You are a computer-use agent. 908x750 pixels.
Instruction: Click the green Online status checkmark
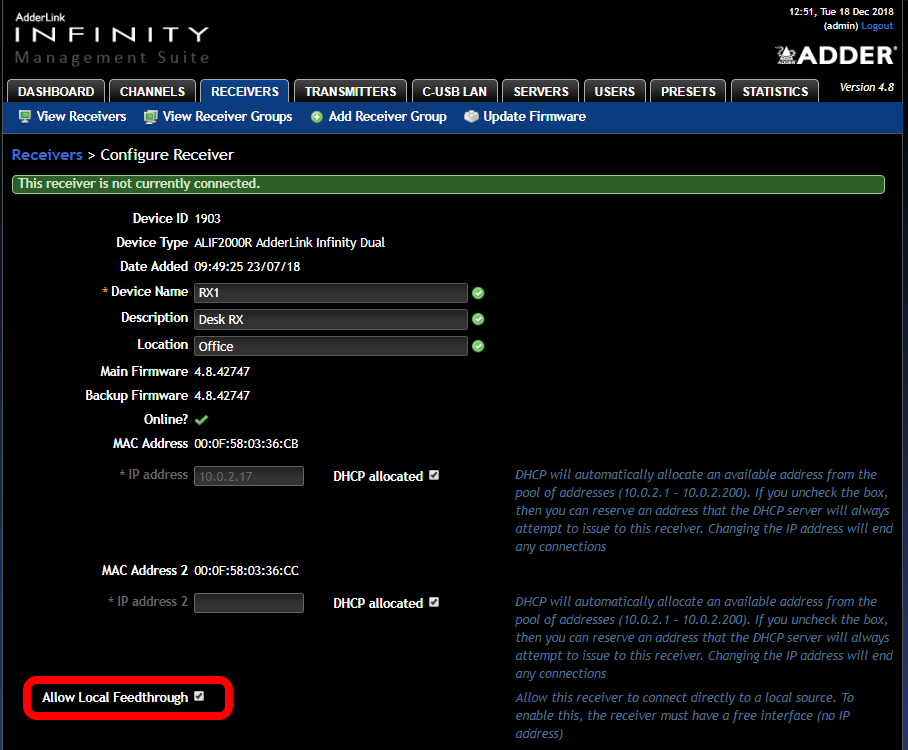click(202, 419)
